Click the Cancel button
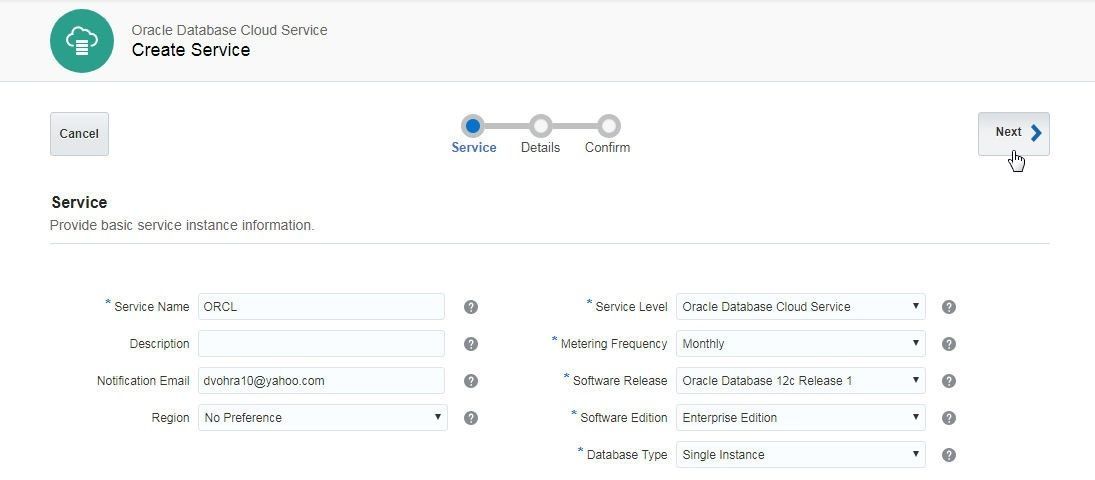This screenshot has width=1095, height=480. (x=79, y=133)
